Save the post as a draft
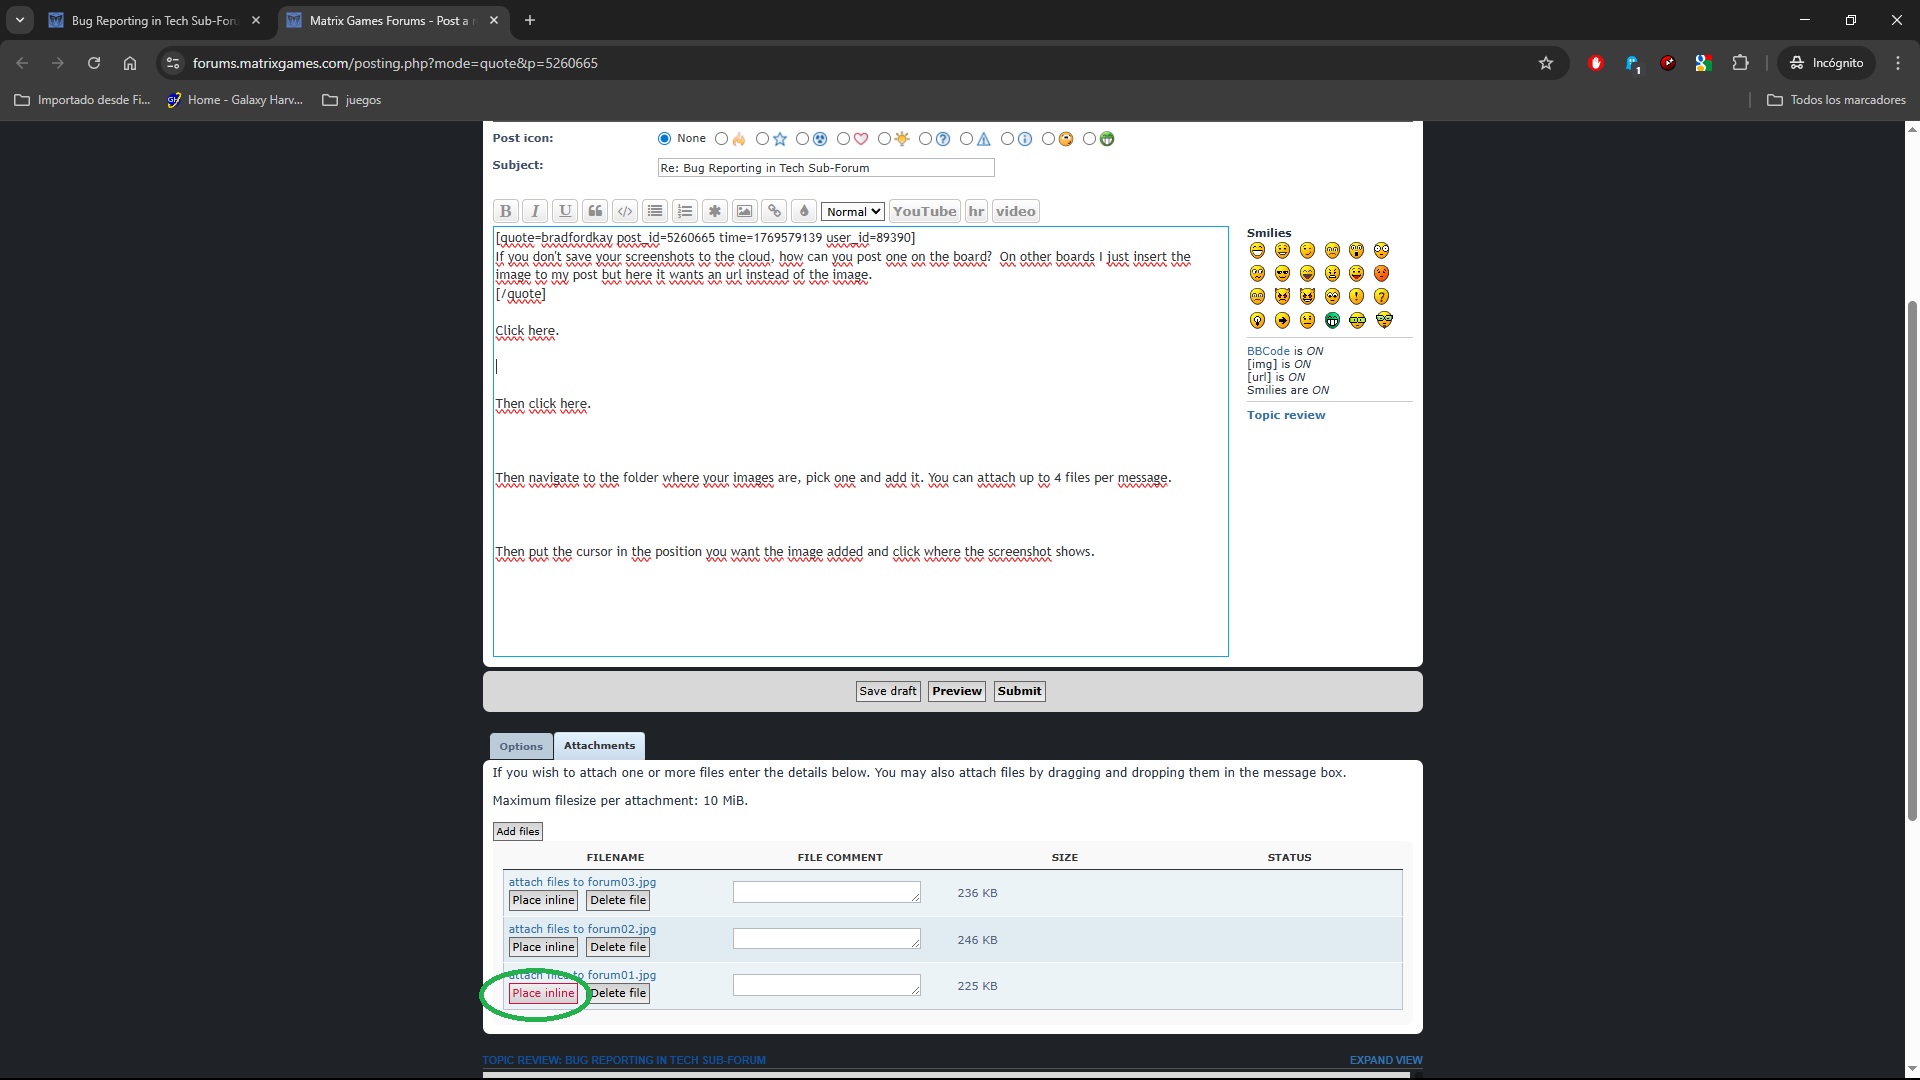The width and height of the screenshot is (1920, 1080). [x=887, y=691]
